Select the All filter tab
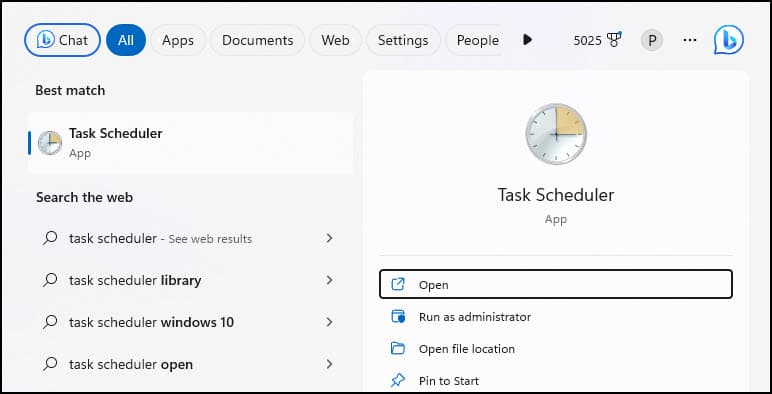The height and width of the screenshot is (394, 772). (126, 40)
